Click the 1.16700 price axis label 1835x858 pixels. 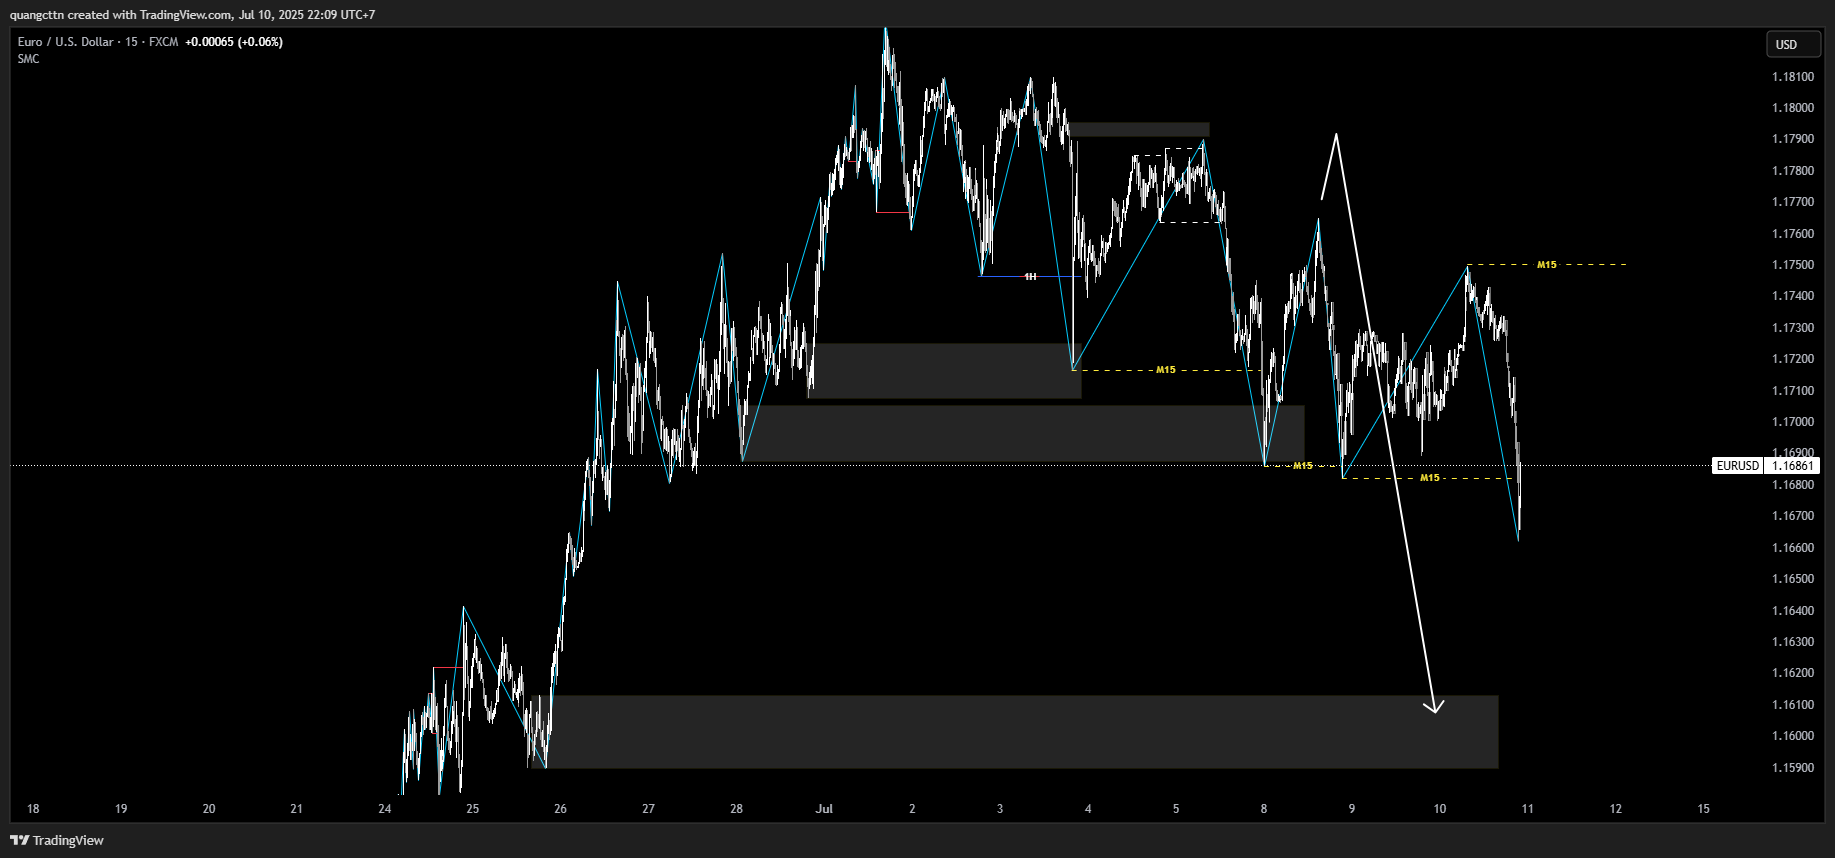1793,516
